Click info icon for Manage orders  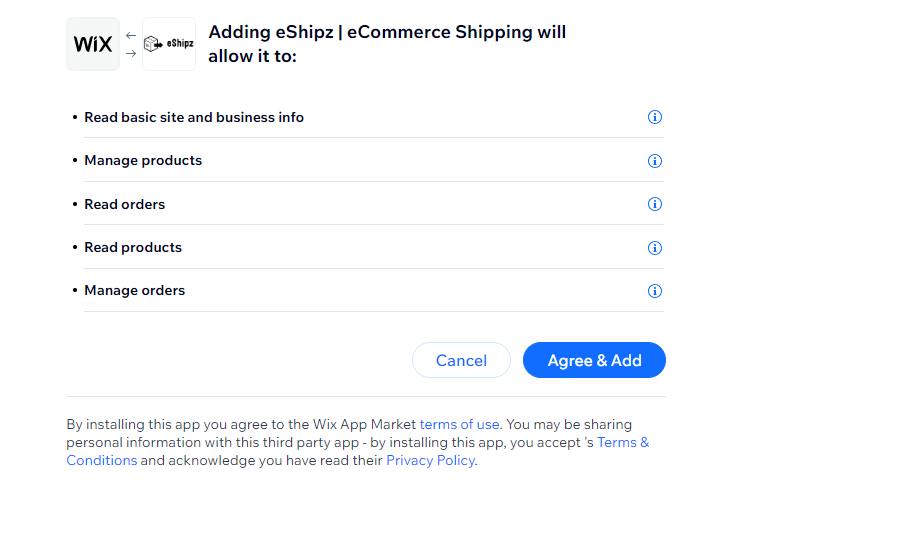655,291
